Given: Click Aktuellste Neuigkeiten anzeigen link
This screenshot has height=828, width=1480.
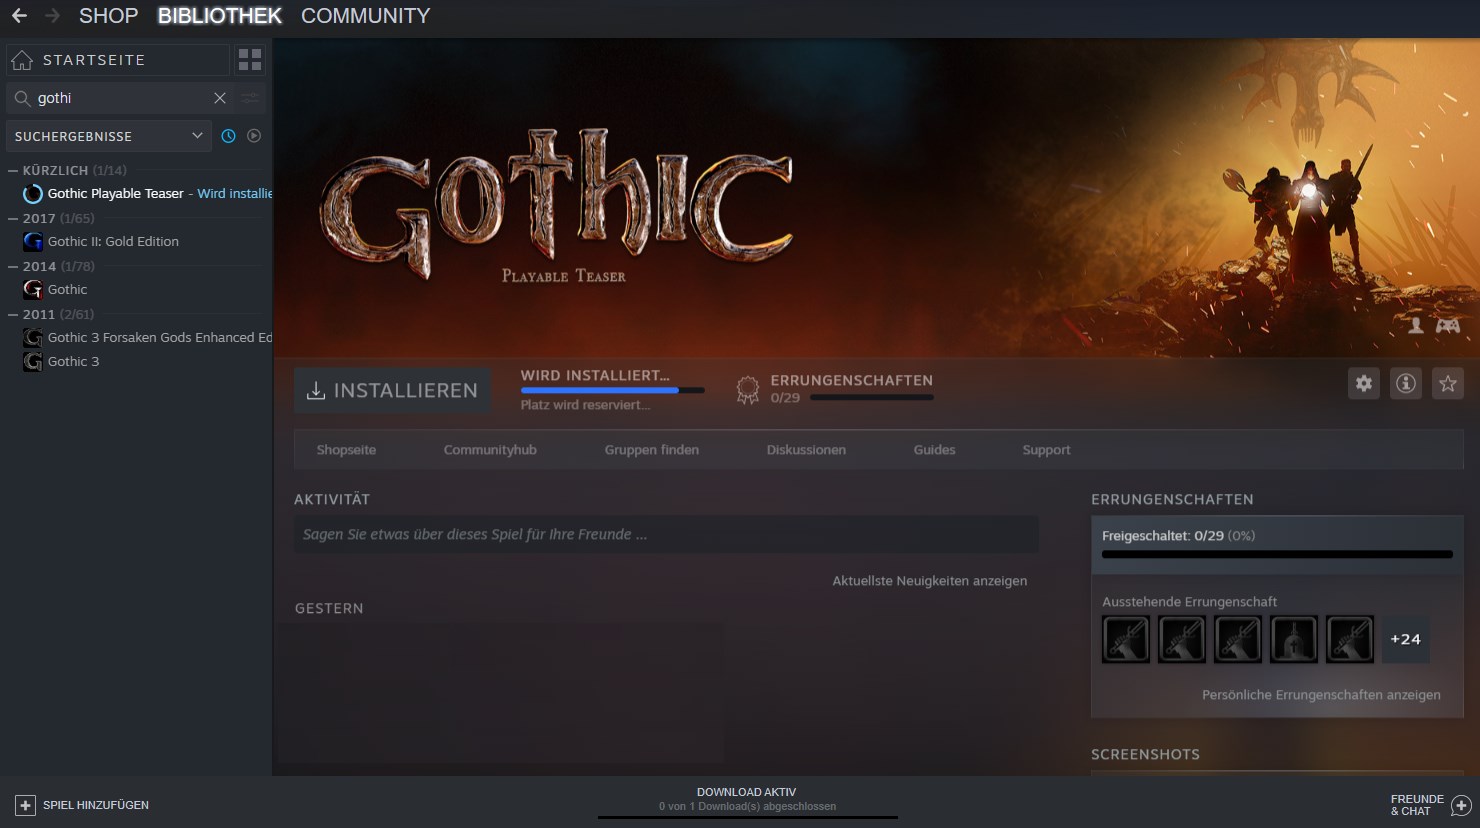Looking at the screenshot, I should point(930,581).
